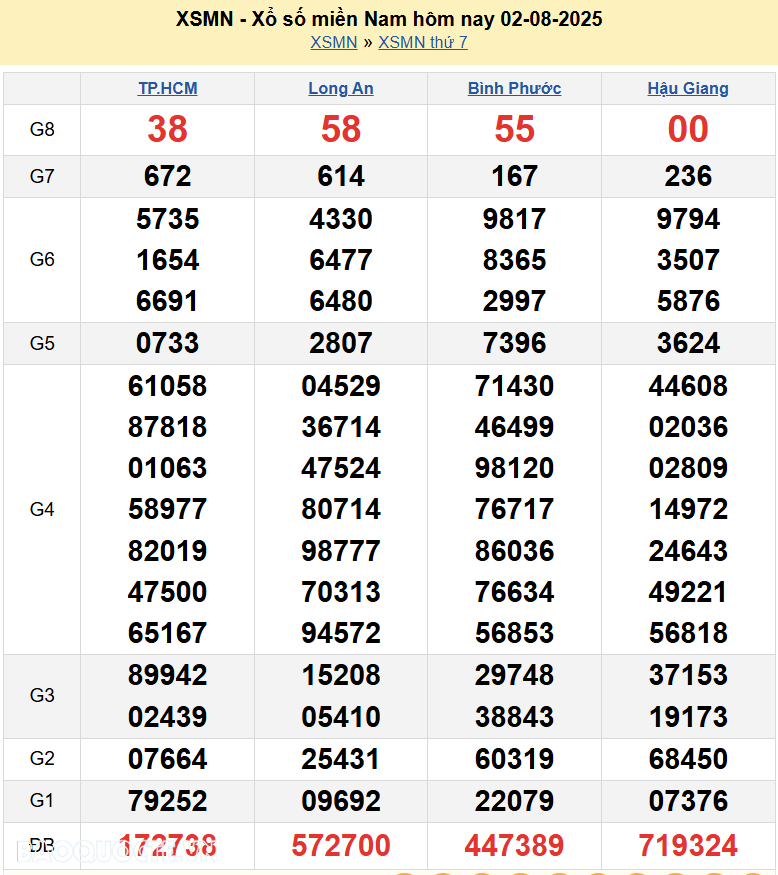Select Hậu Giang special prize 719324

point(688,846)
